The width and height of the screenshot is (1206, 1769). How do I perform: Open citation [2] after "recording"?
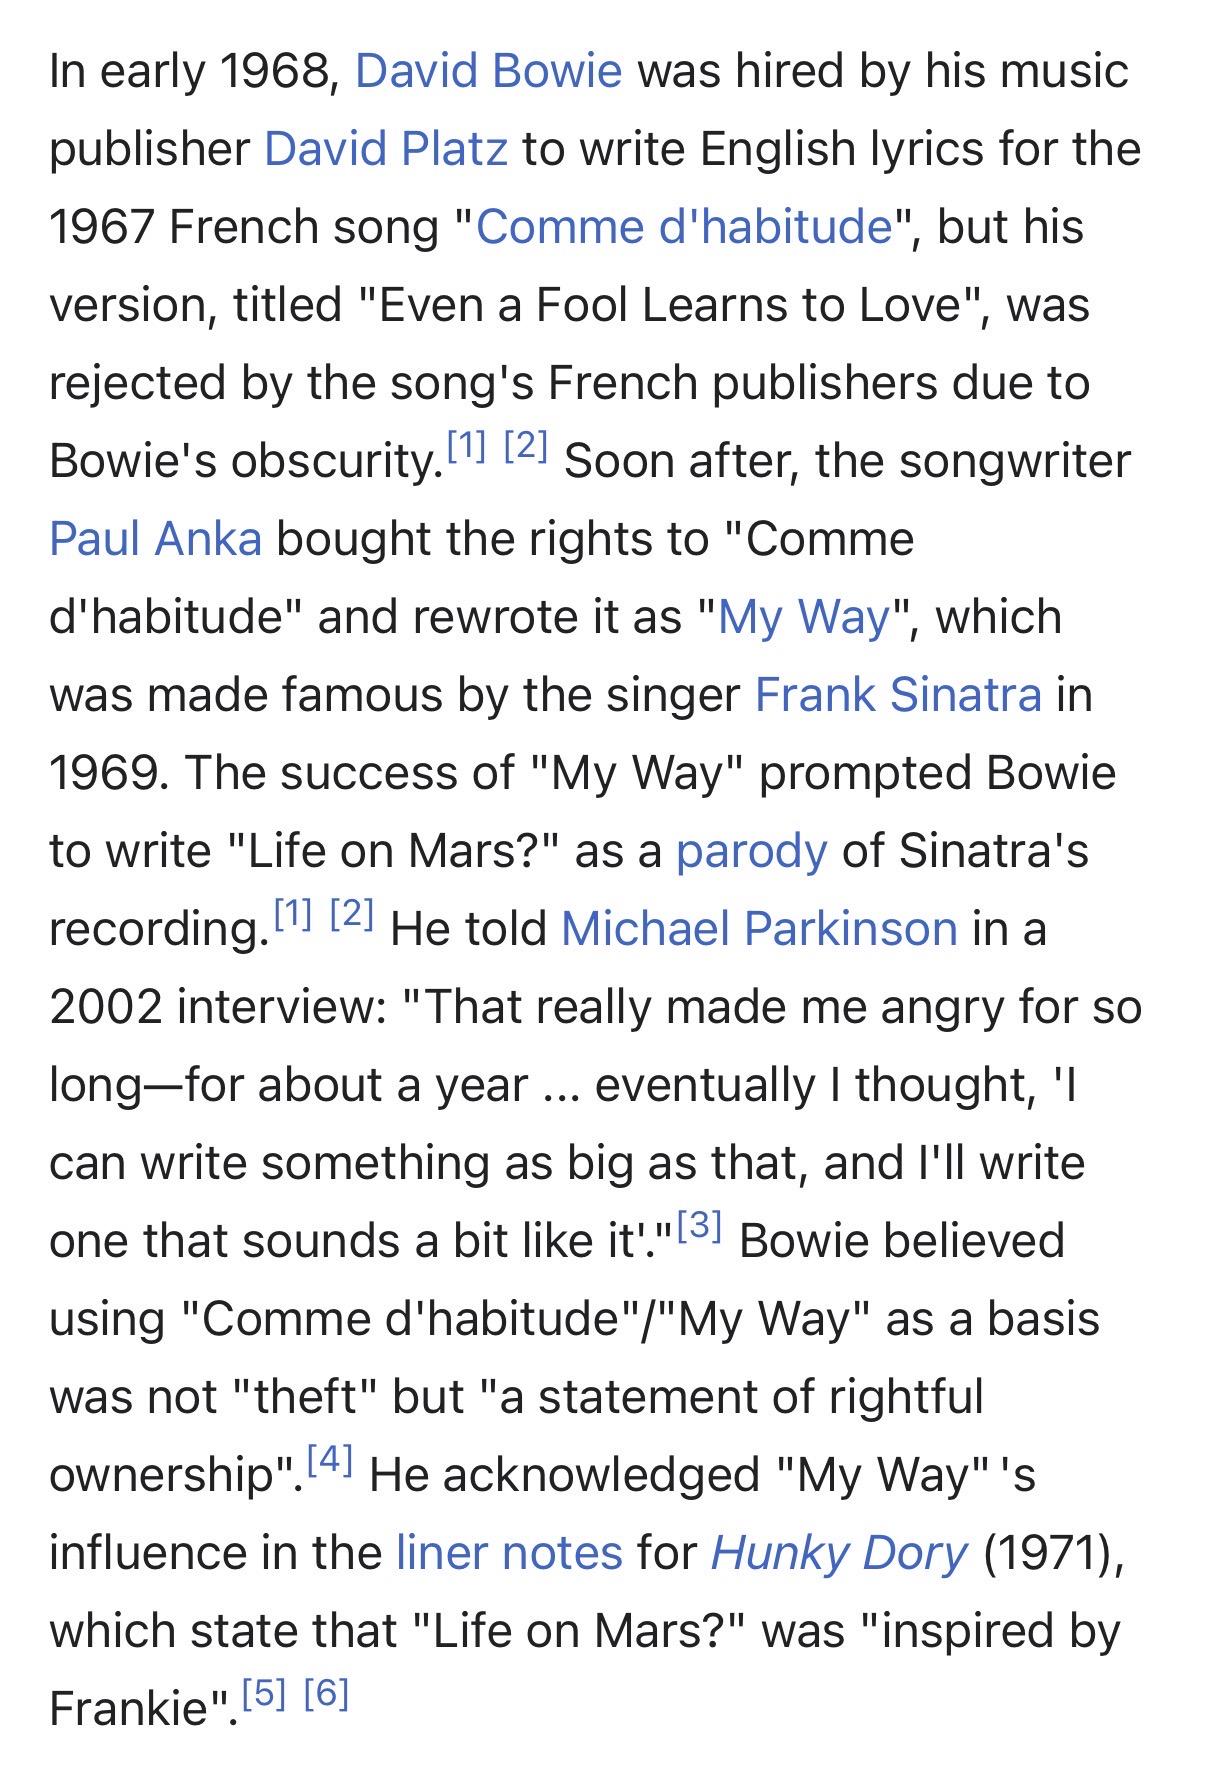click(351, 914)
